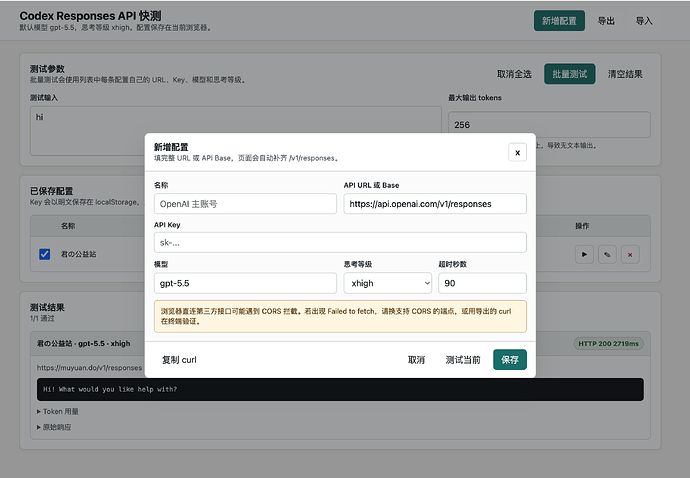Click the https://muyuan.do/v1/responses URL text

pyautogui.click(x=89, y=368)
